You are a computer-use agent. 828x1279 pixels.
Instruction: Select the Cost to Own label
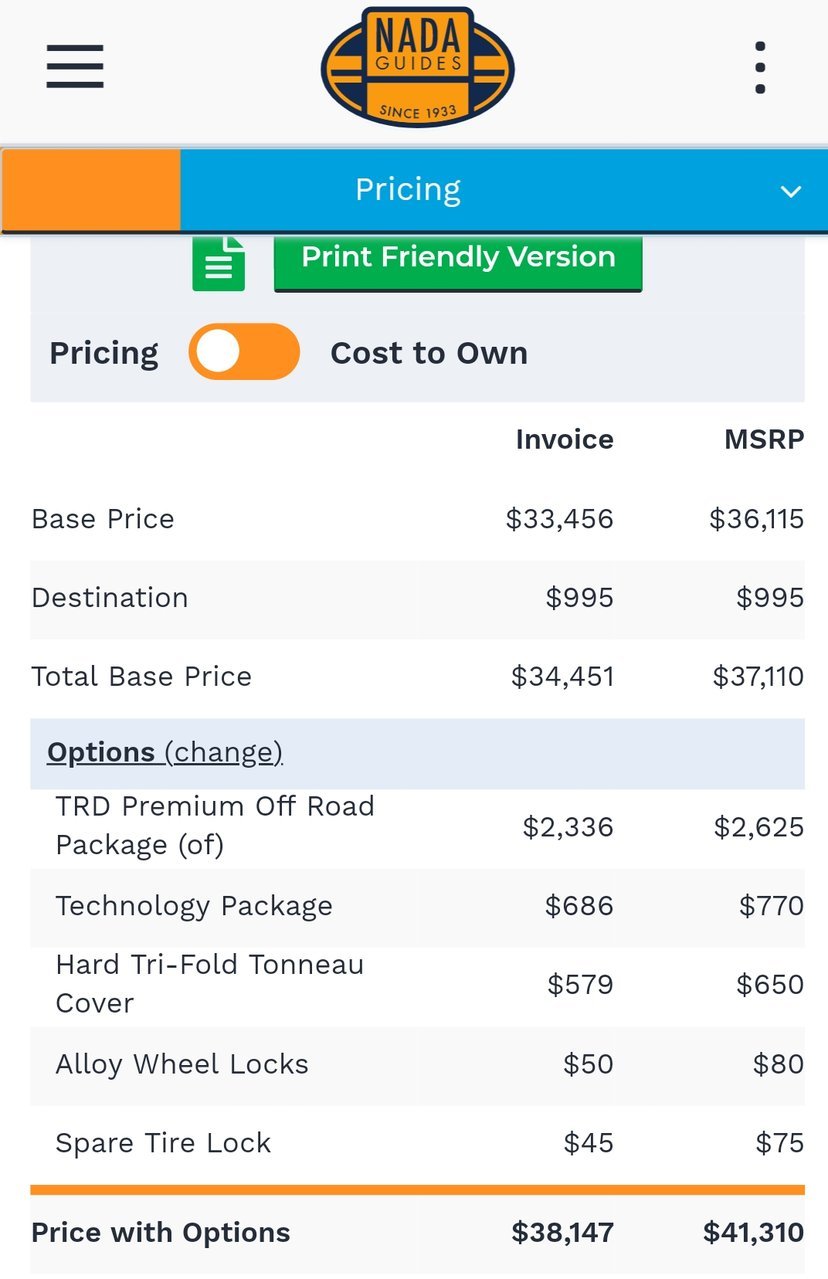click(429, 353)
